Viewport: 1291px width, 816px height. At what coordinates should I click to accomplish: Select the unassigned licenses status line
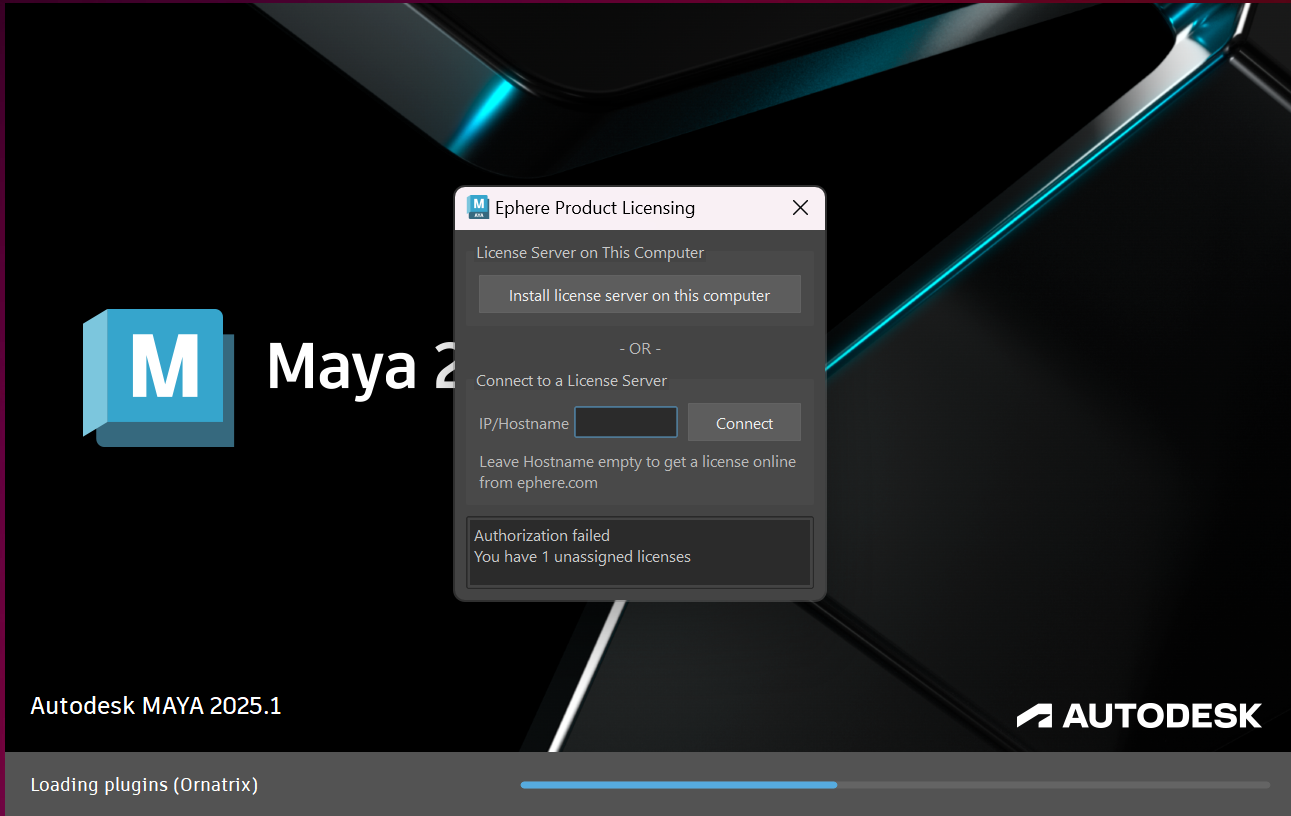(582, 557)
